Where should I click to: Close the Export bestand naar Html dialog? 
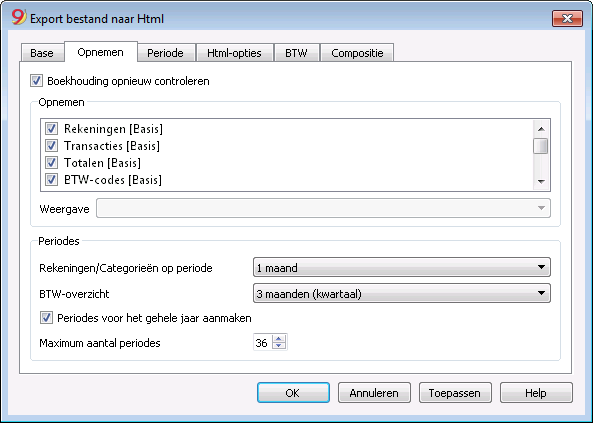coord(567,18)
